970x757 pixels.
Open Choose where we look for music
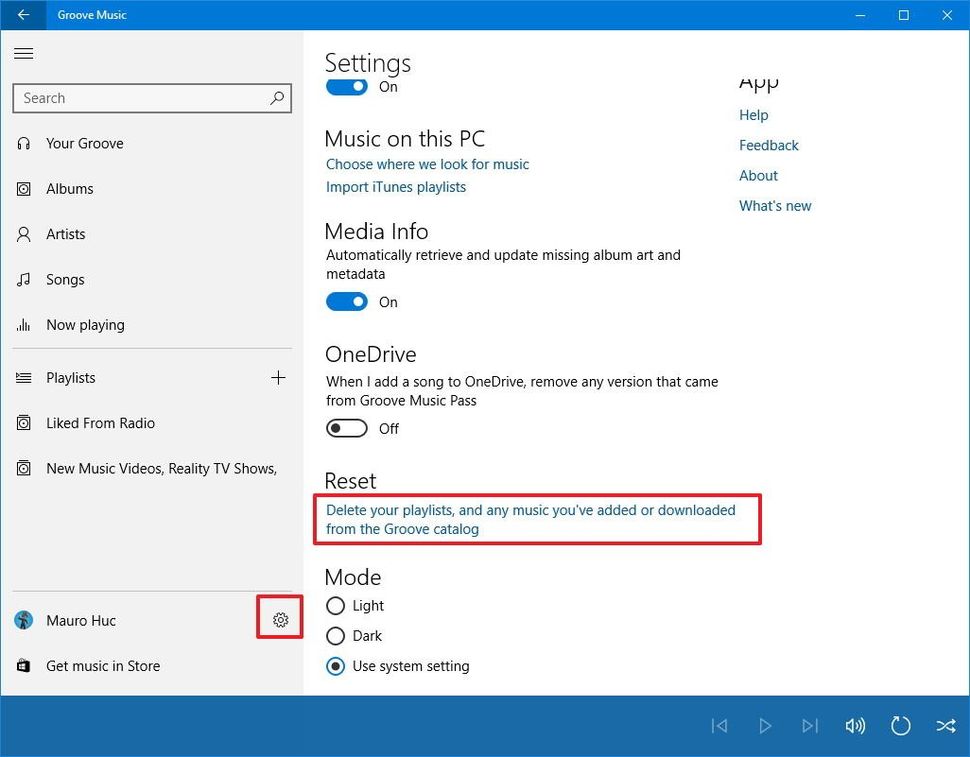(427, 164)
